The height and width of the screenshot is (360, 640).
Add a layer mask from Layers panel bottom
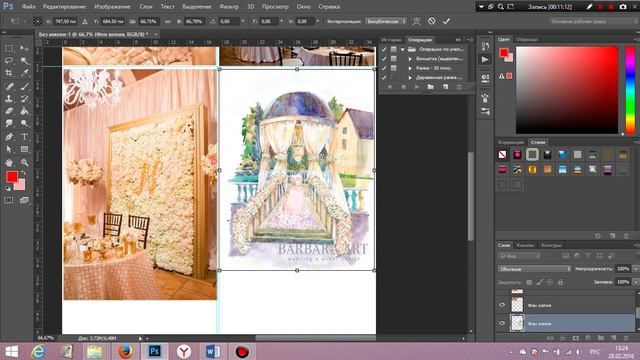coord(576,338)
